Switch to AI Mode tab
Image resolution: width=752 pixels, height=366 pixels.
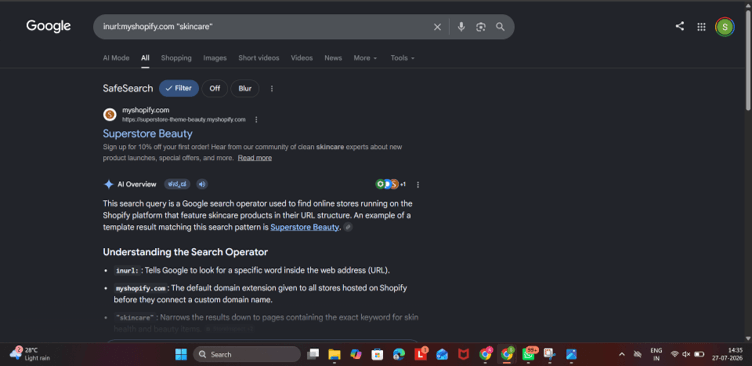116,58
